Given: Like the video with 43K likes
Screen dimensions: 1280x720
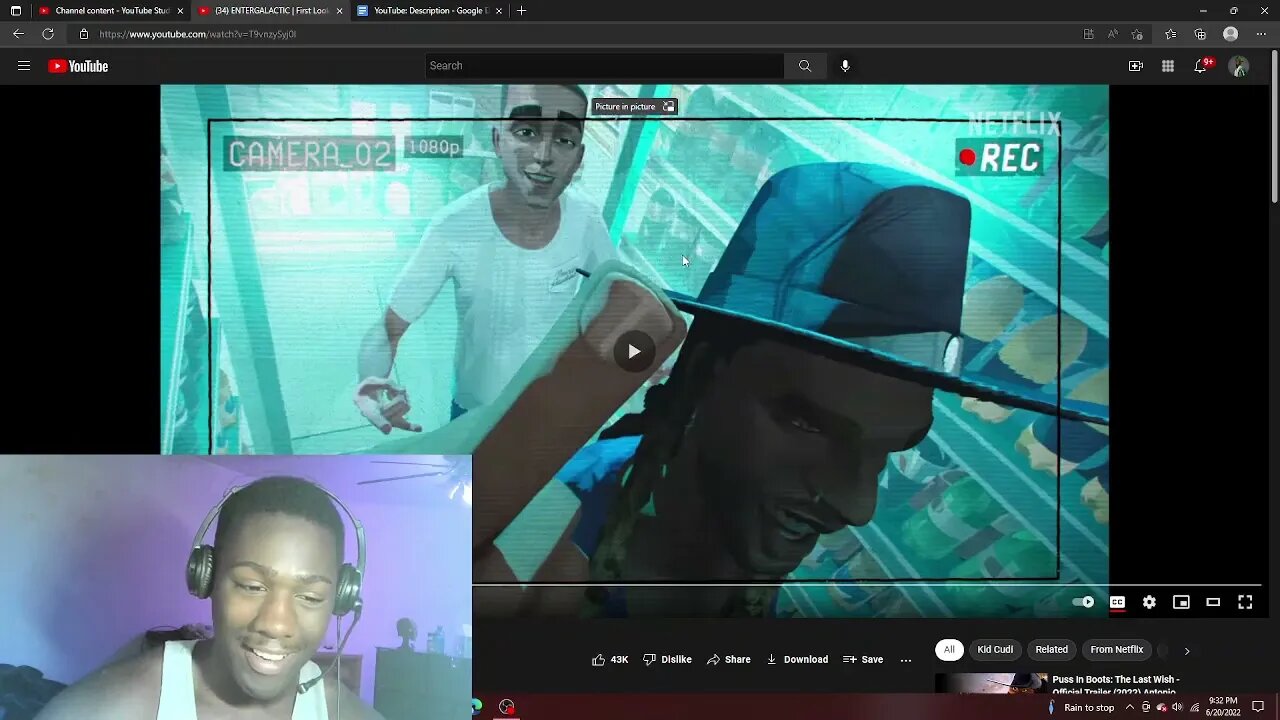Looking at the screenshot, I should [x=610, y=660].
